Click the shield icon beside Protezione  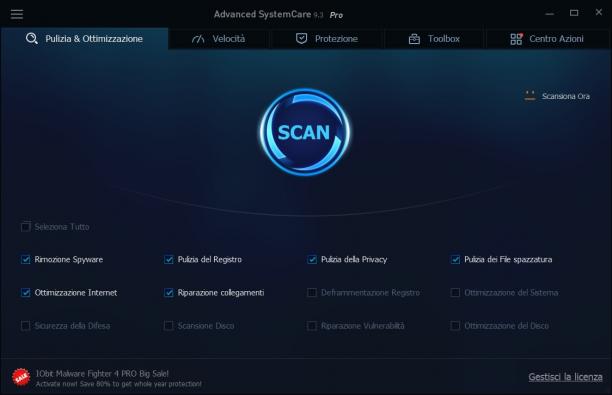[x=301, y=39]
